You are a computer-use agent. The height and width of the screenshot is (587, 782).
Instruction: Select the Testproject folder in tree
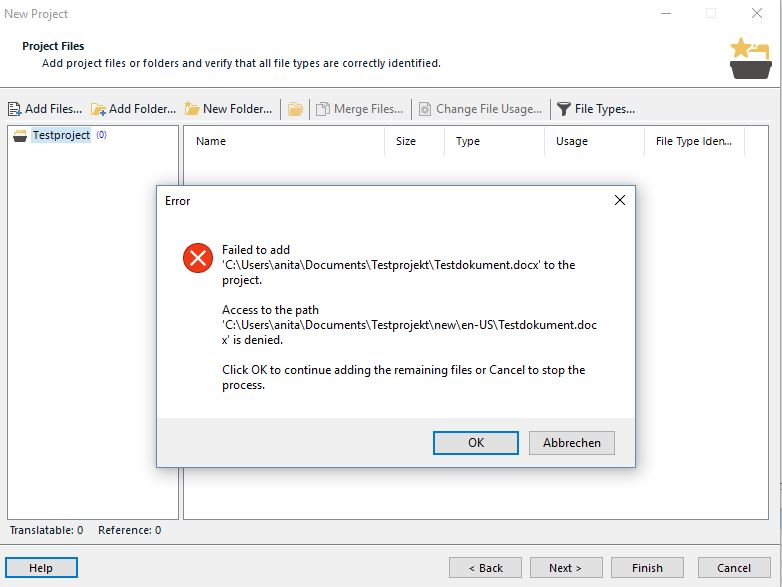click(61, 135)
